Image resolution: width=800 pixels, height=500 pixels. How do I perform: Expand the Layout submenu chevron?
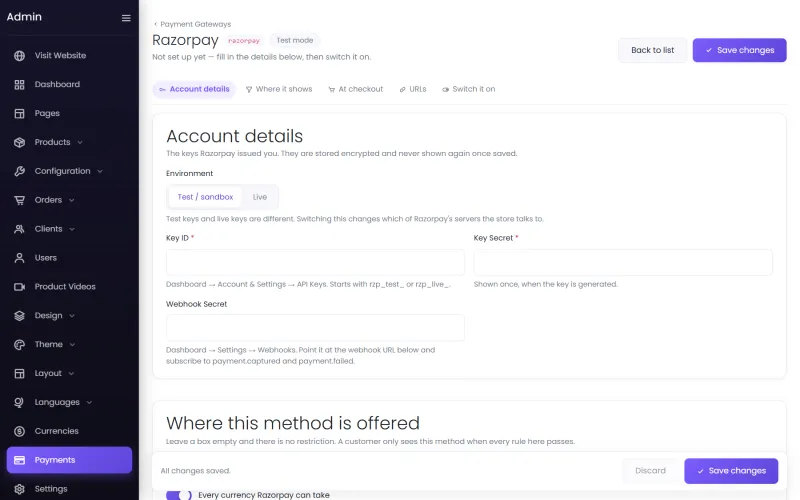click(x=71, y=373)
